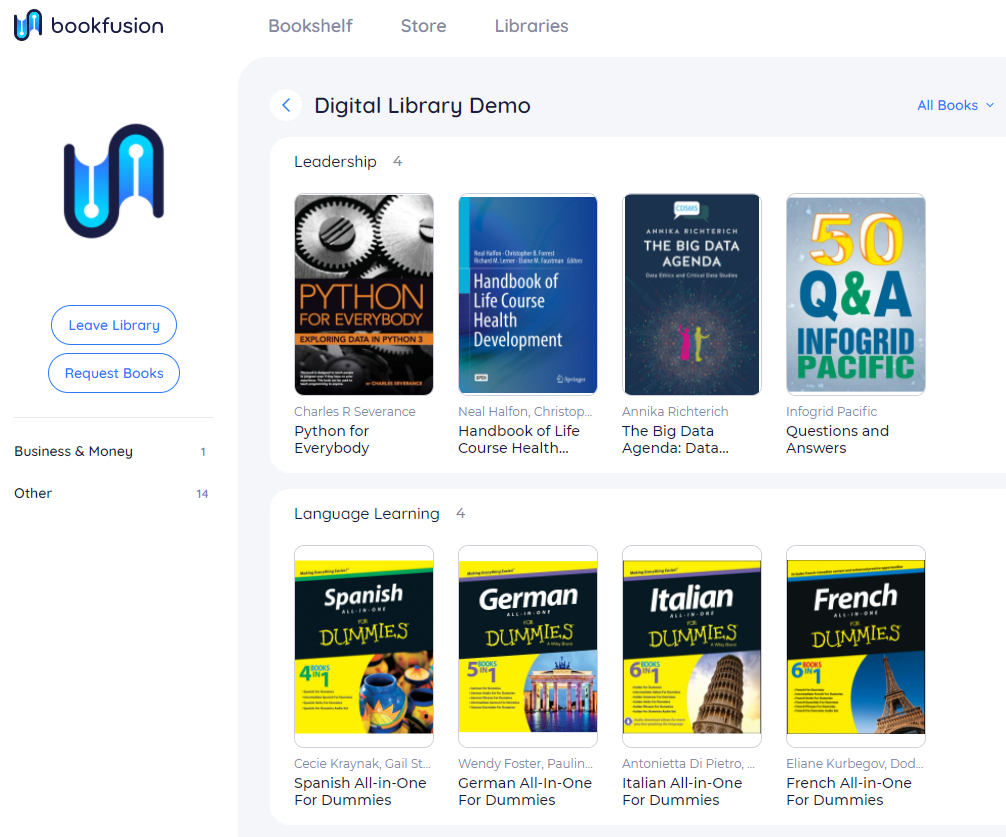Viewport: 1006px width, 837px height.
Task: Click the large library logo in the sidebar
Action: pos(114,181)
